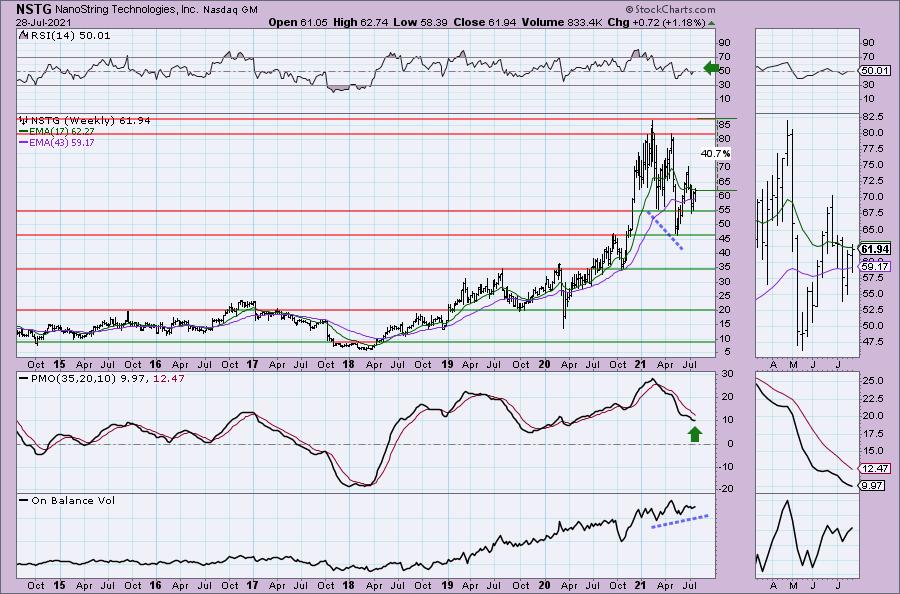Click the 12.47 PMO signal value tag
900x594 pixels.
click(876, 469)
